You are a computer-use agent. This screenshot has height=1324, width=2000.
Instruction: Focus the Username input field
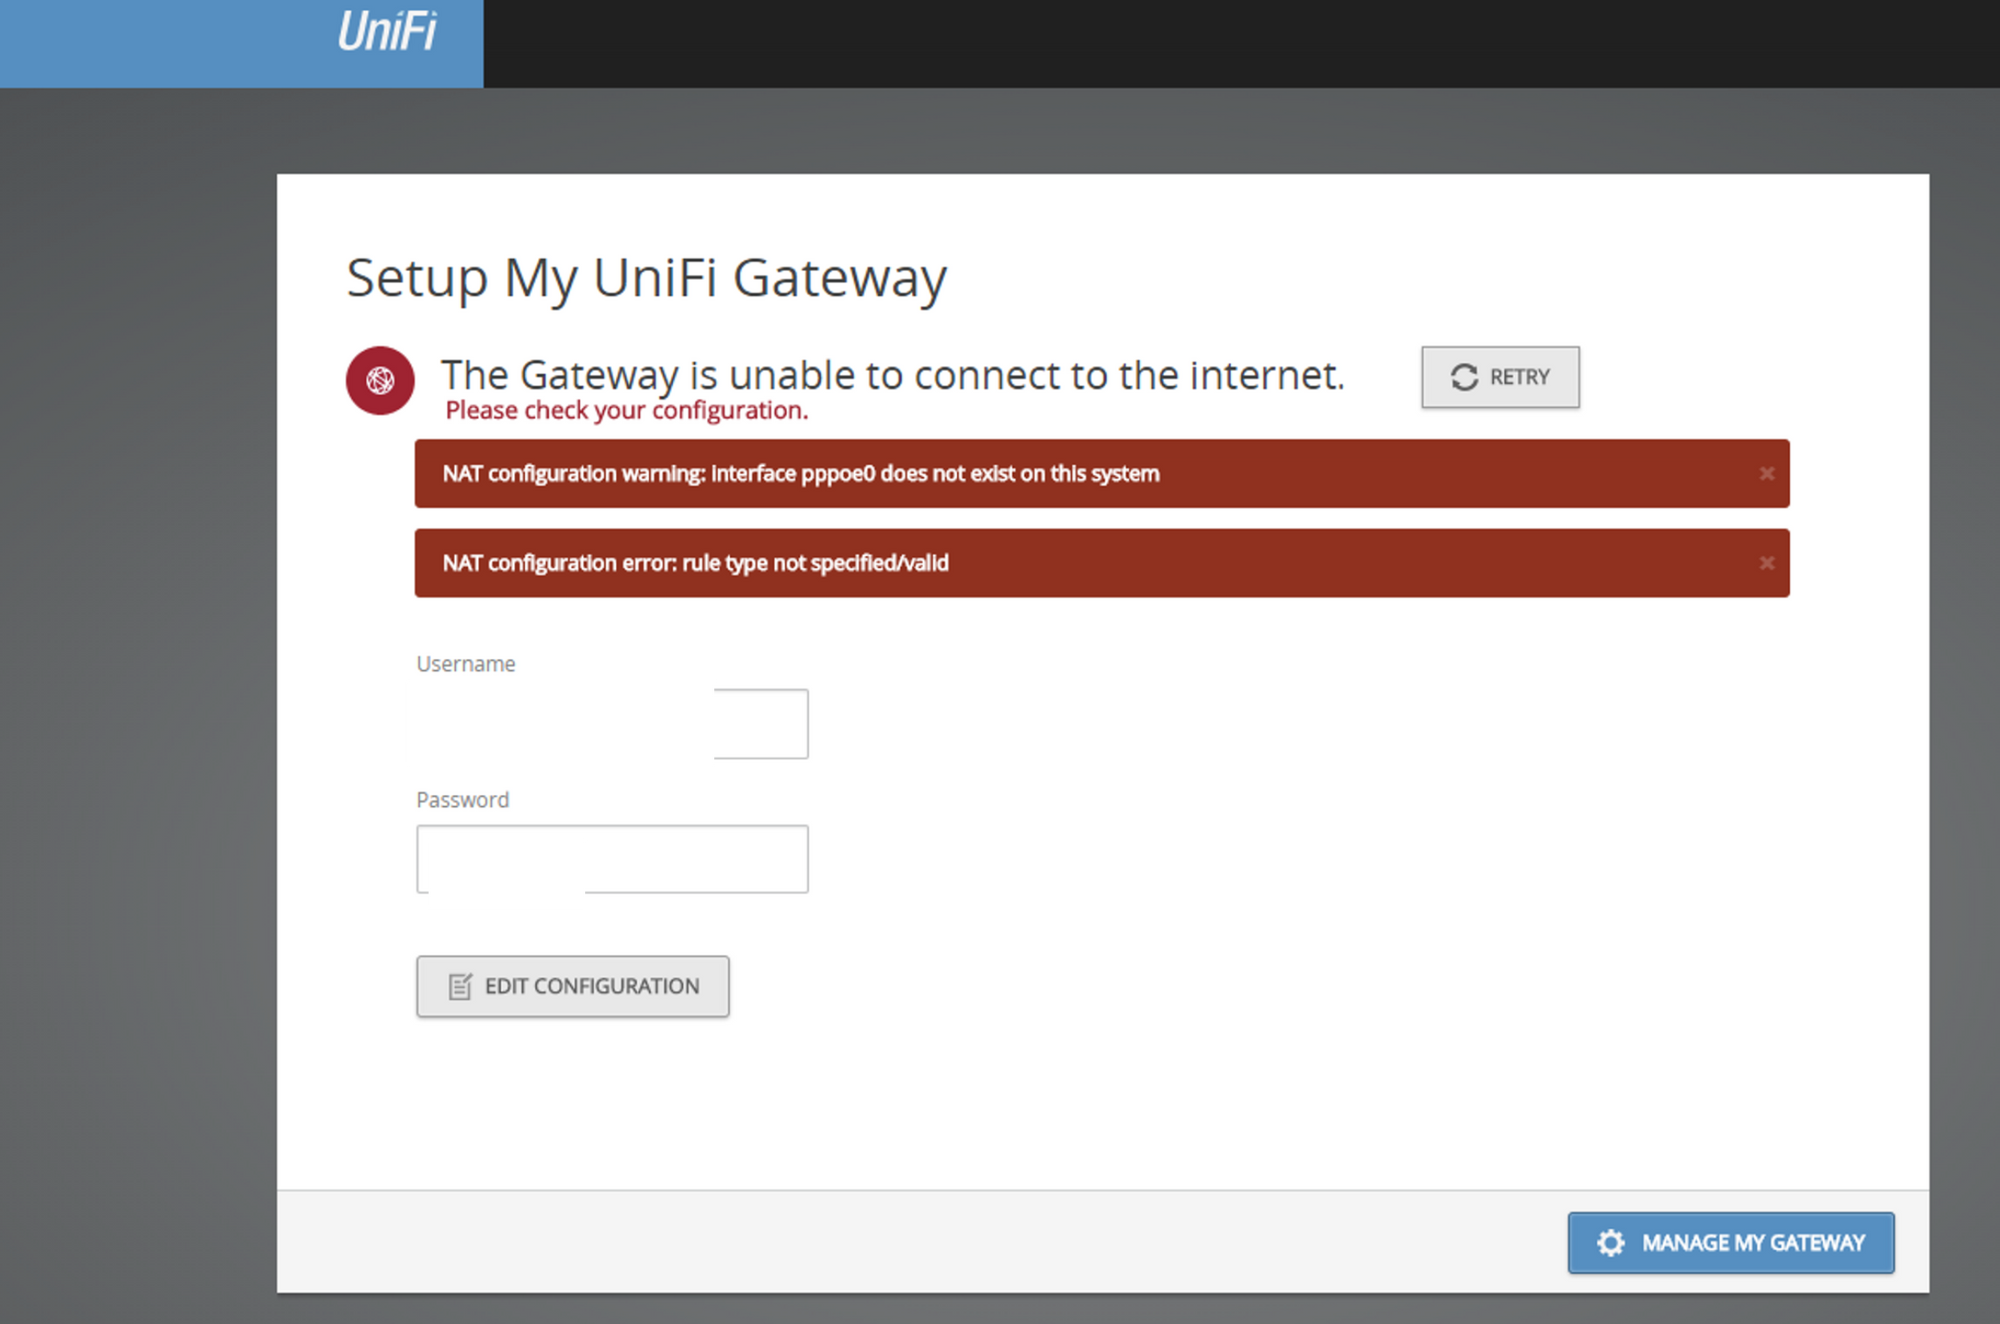[x=759, y=724]
